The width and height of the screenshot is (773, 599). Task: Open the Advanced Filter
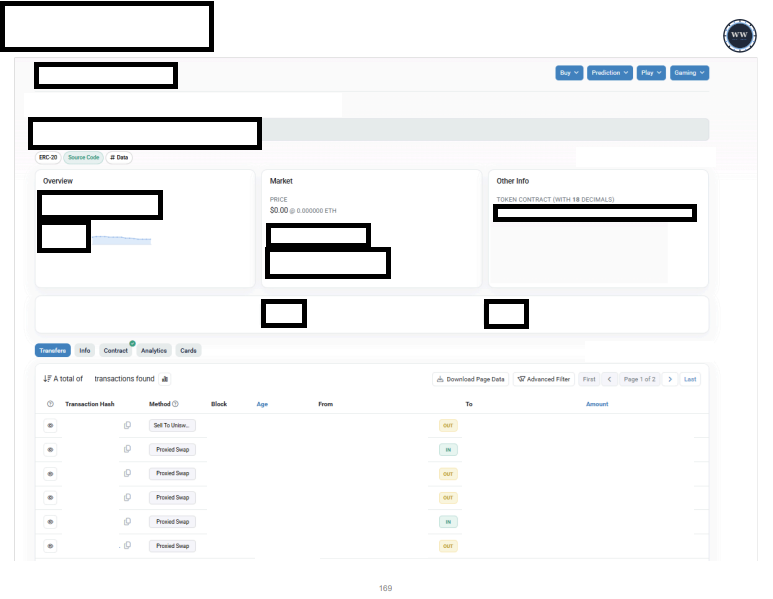tap(544, 379)
